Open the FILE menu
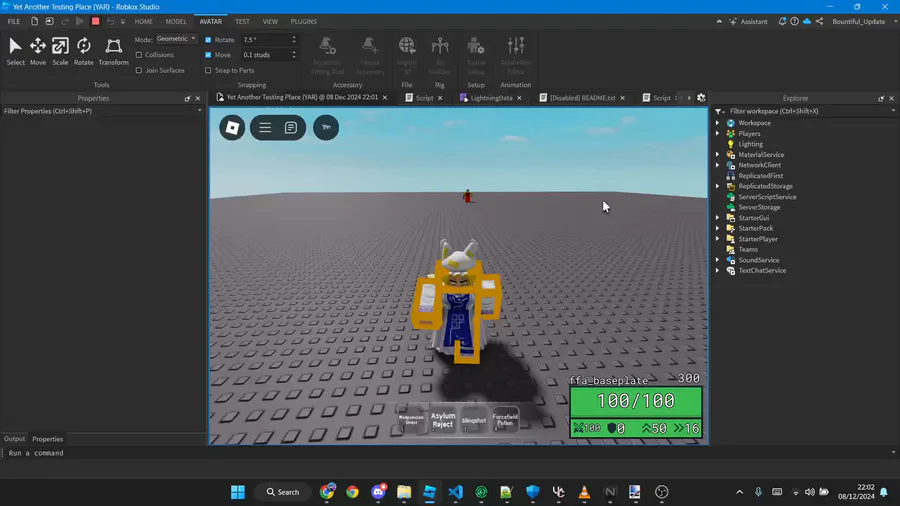Screen dimensions: 900x506 [14, 21]
